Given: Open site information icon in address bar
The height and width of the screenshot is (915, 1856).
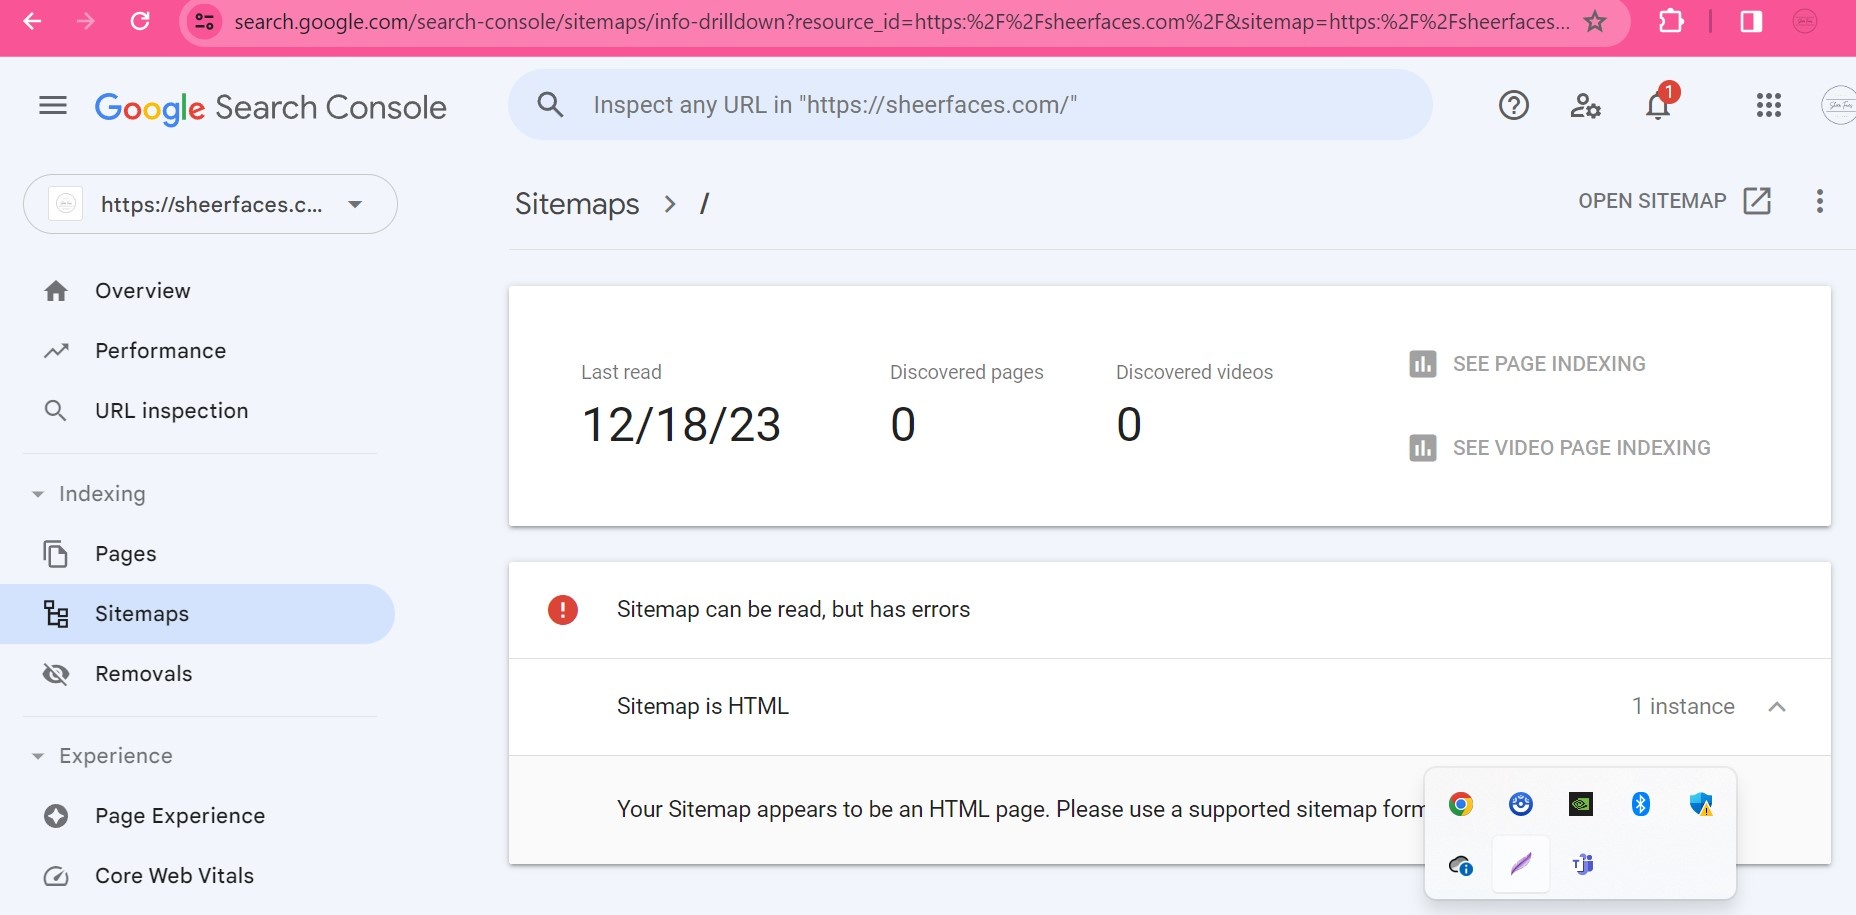Looking at the screenshot, I should [x=205, y=21].
